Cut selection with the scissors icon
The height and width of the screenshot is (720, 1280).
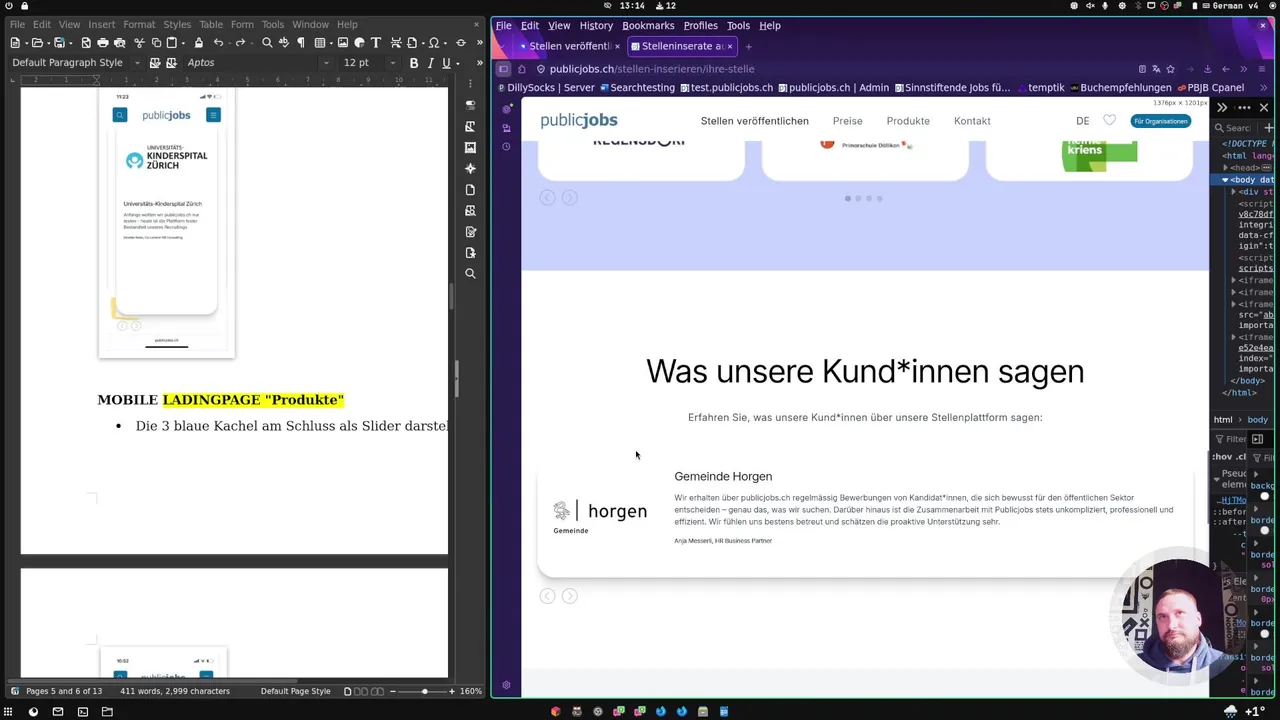tap(139, 43)
